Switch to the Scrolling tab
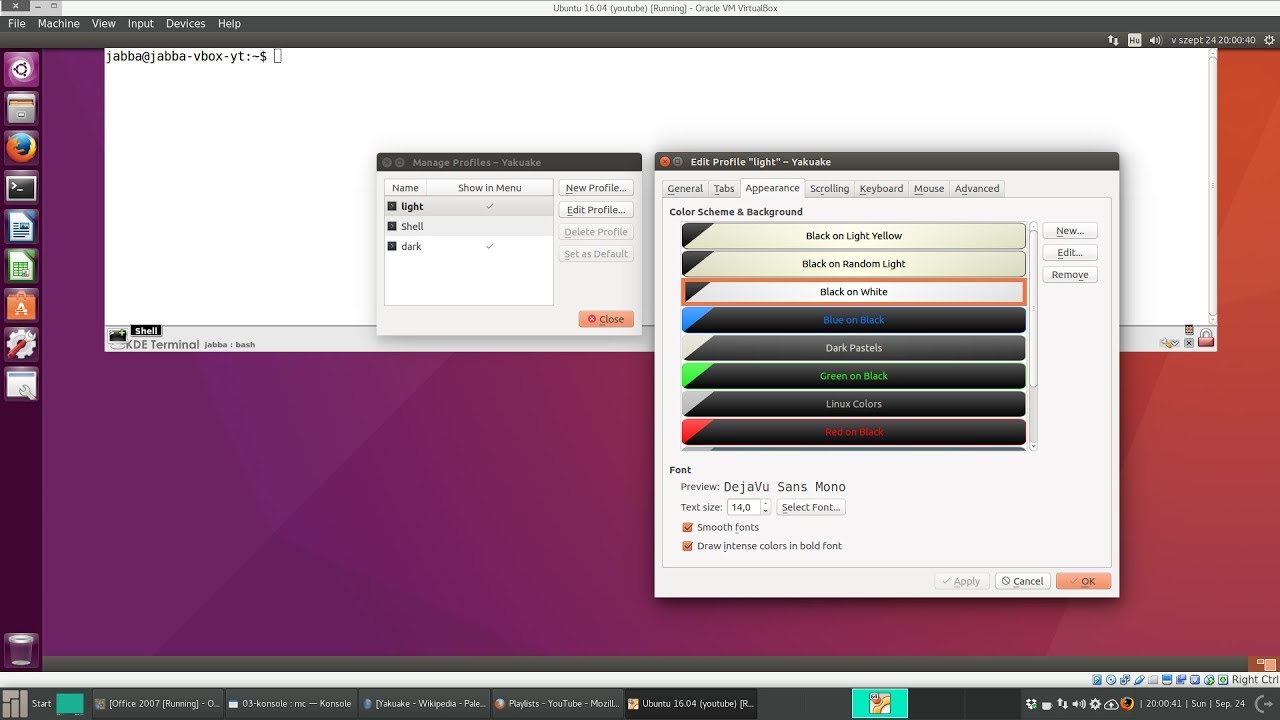 829,188
